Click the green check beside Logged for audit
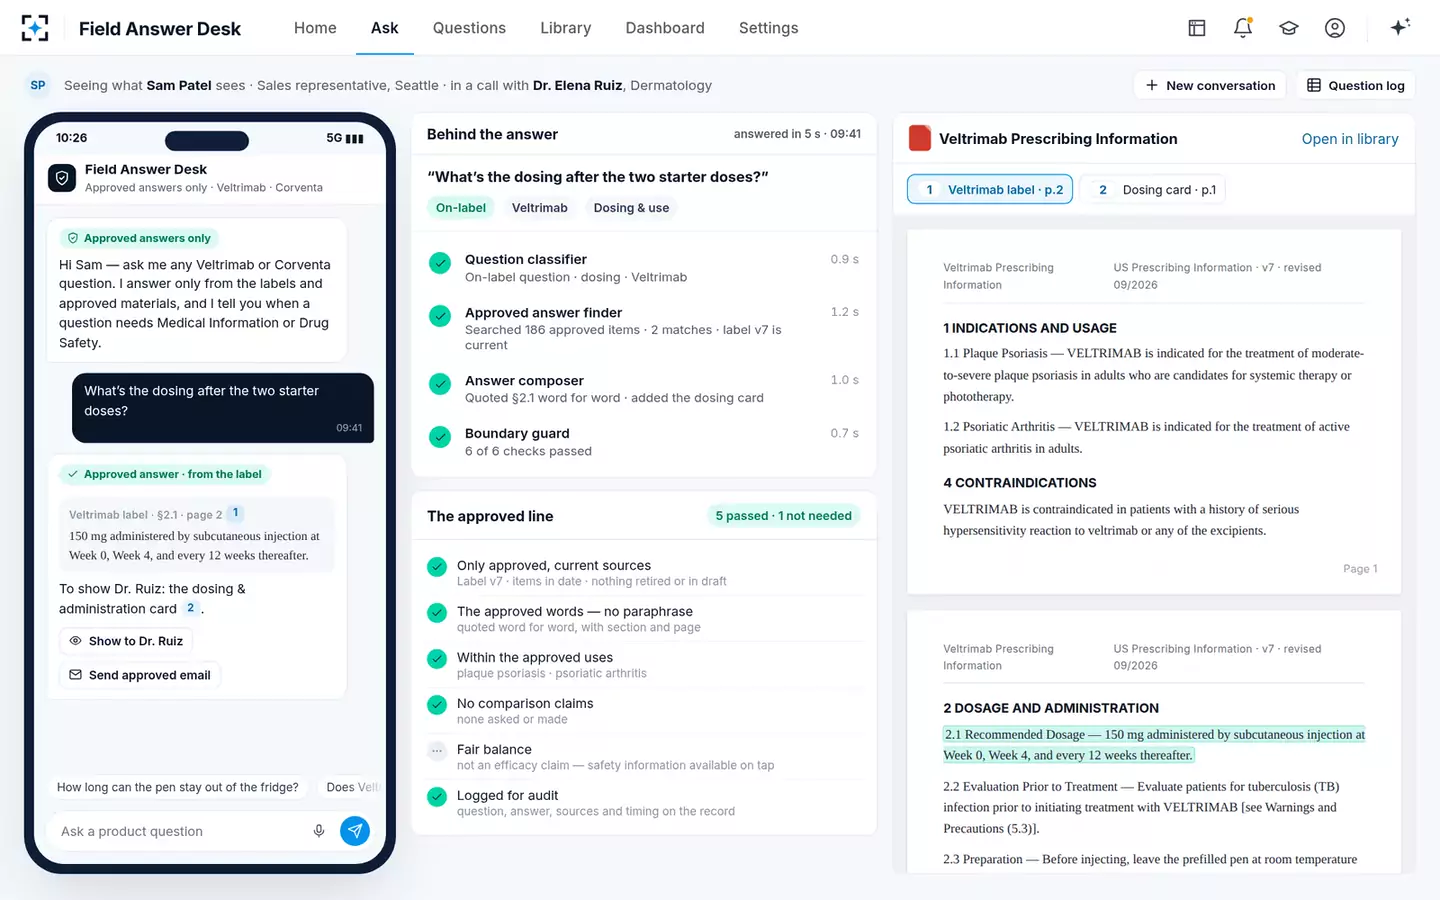 (x=437, y=796)
